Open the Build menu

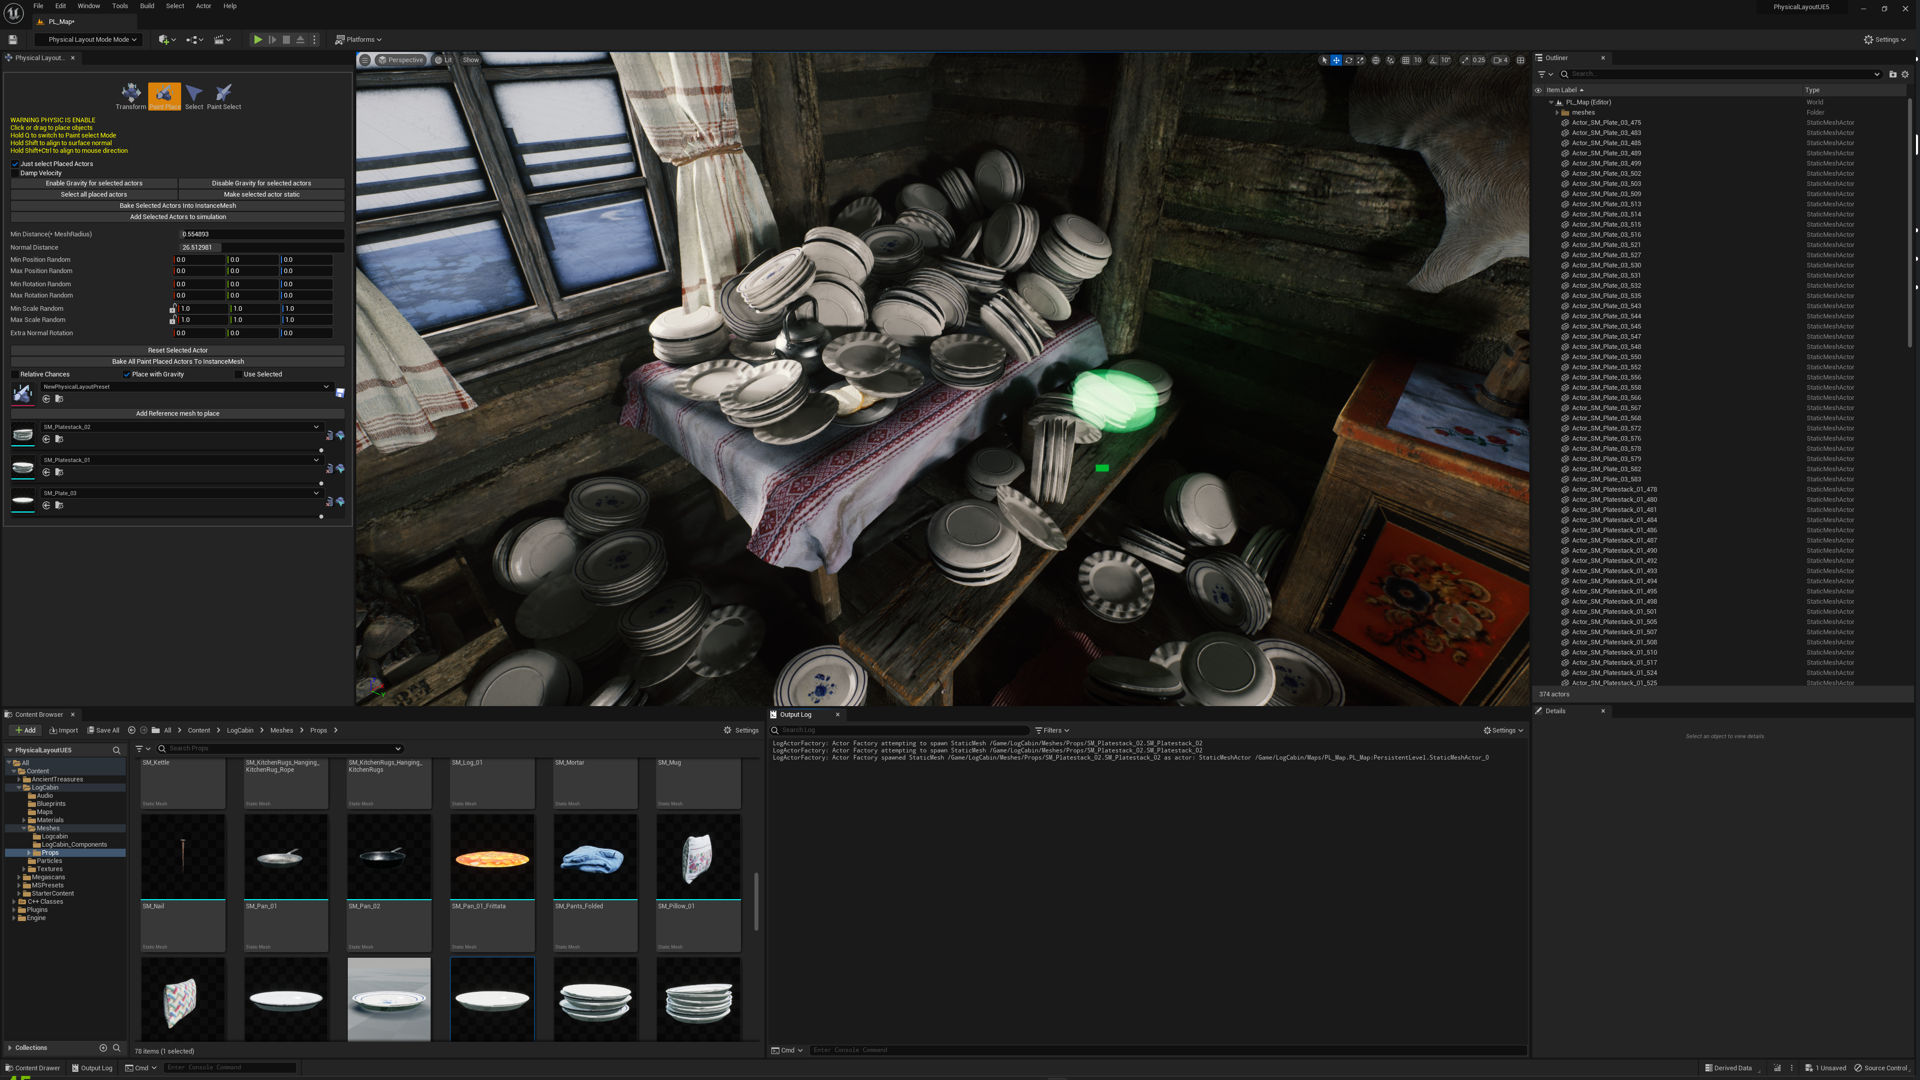click(x=147, y=6)
